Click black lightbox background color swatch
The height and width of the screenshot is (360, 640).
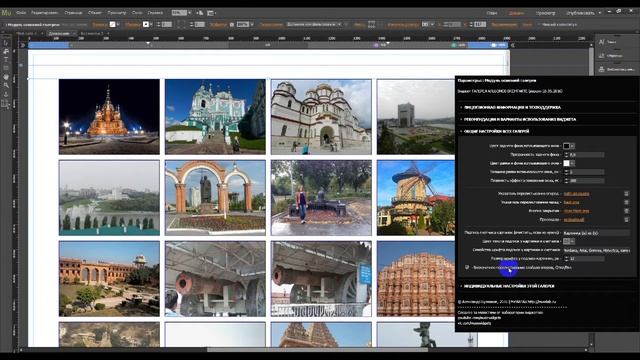tap(567, 146)
